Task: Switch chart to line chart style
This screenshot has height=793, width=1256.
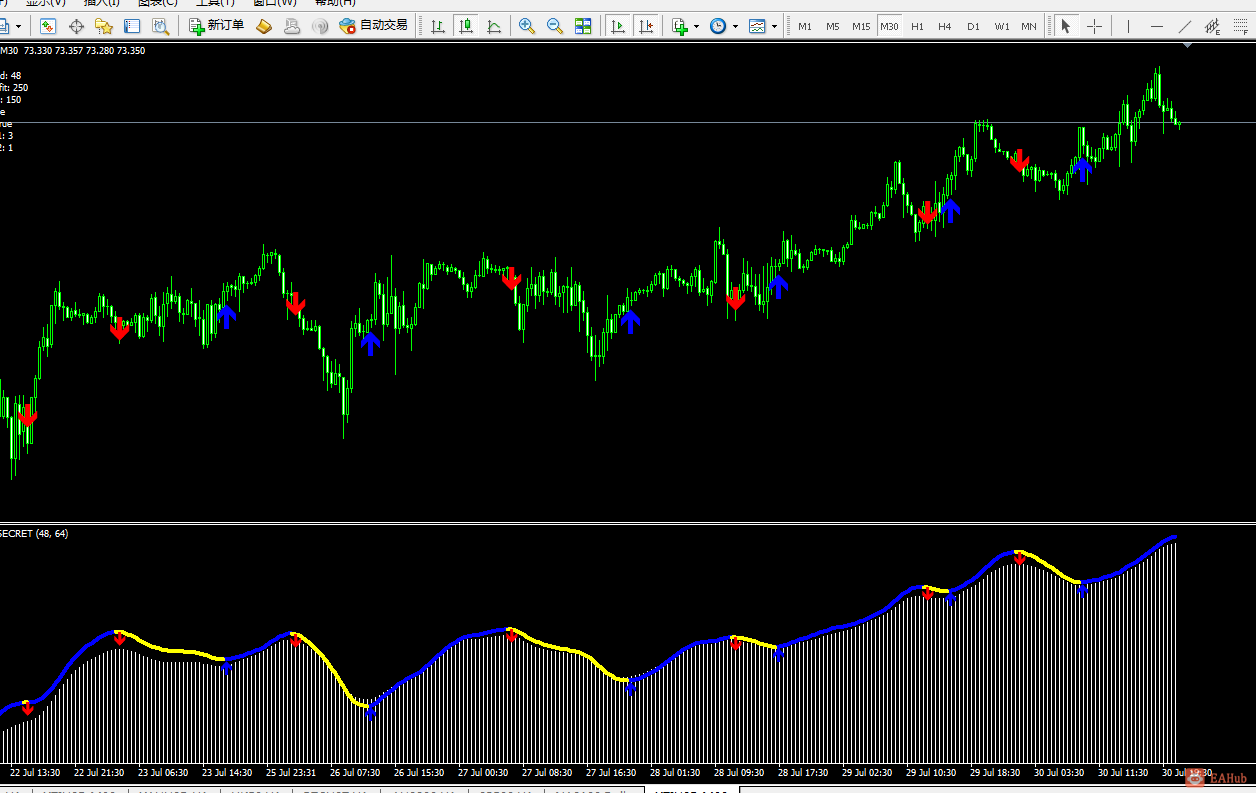Action: tap(494, 26)
